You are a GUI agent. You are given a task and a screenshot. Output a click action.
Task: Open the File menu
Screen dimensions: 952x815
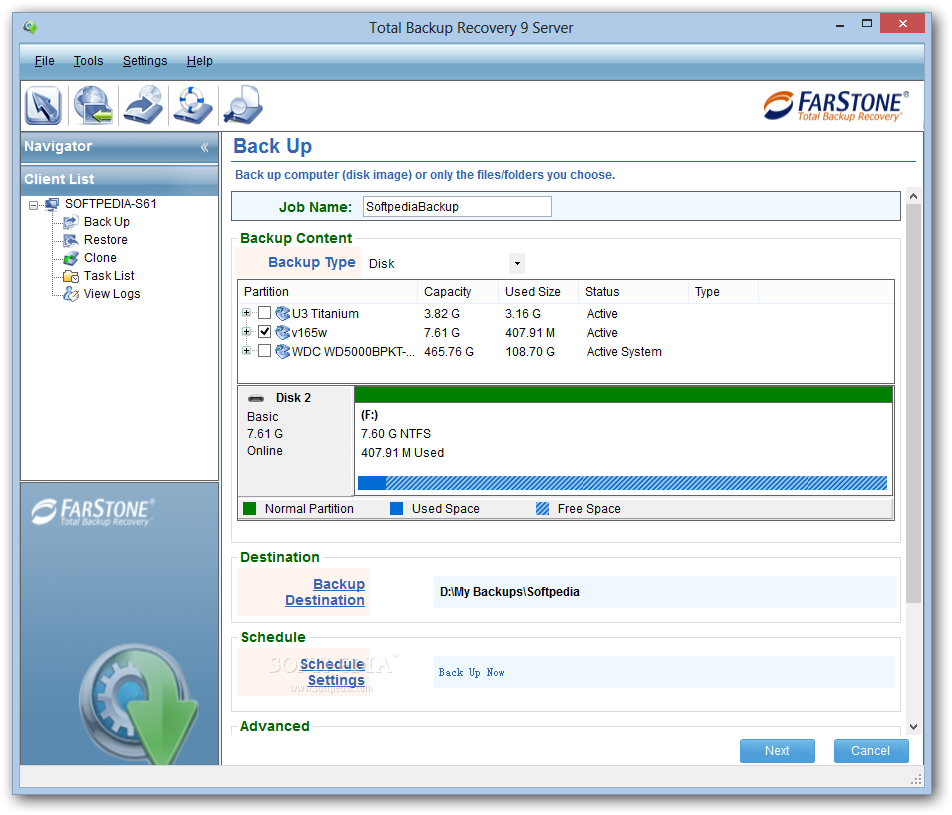tap(44, 61)
